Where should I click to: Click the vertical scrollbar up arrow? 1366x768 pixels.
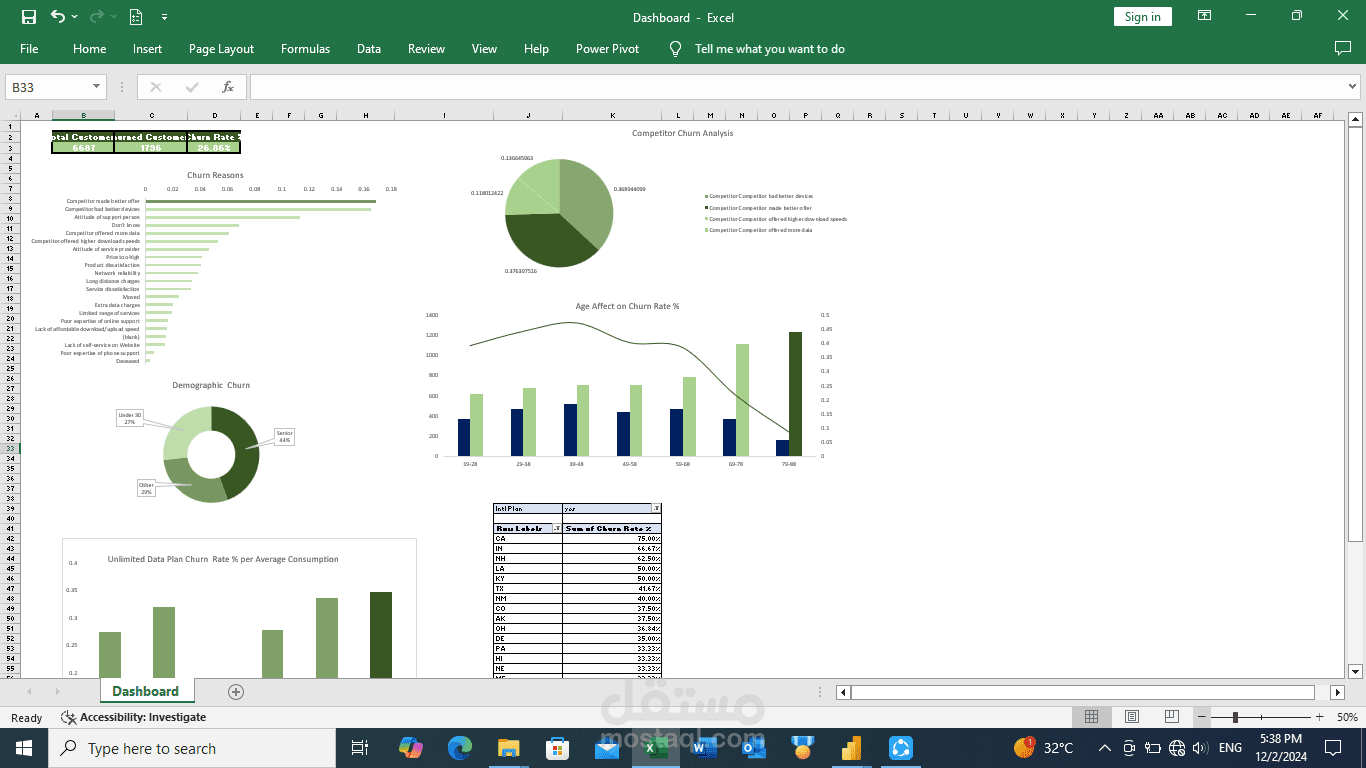point(1356,120)
